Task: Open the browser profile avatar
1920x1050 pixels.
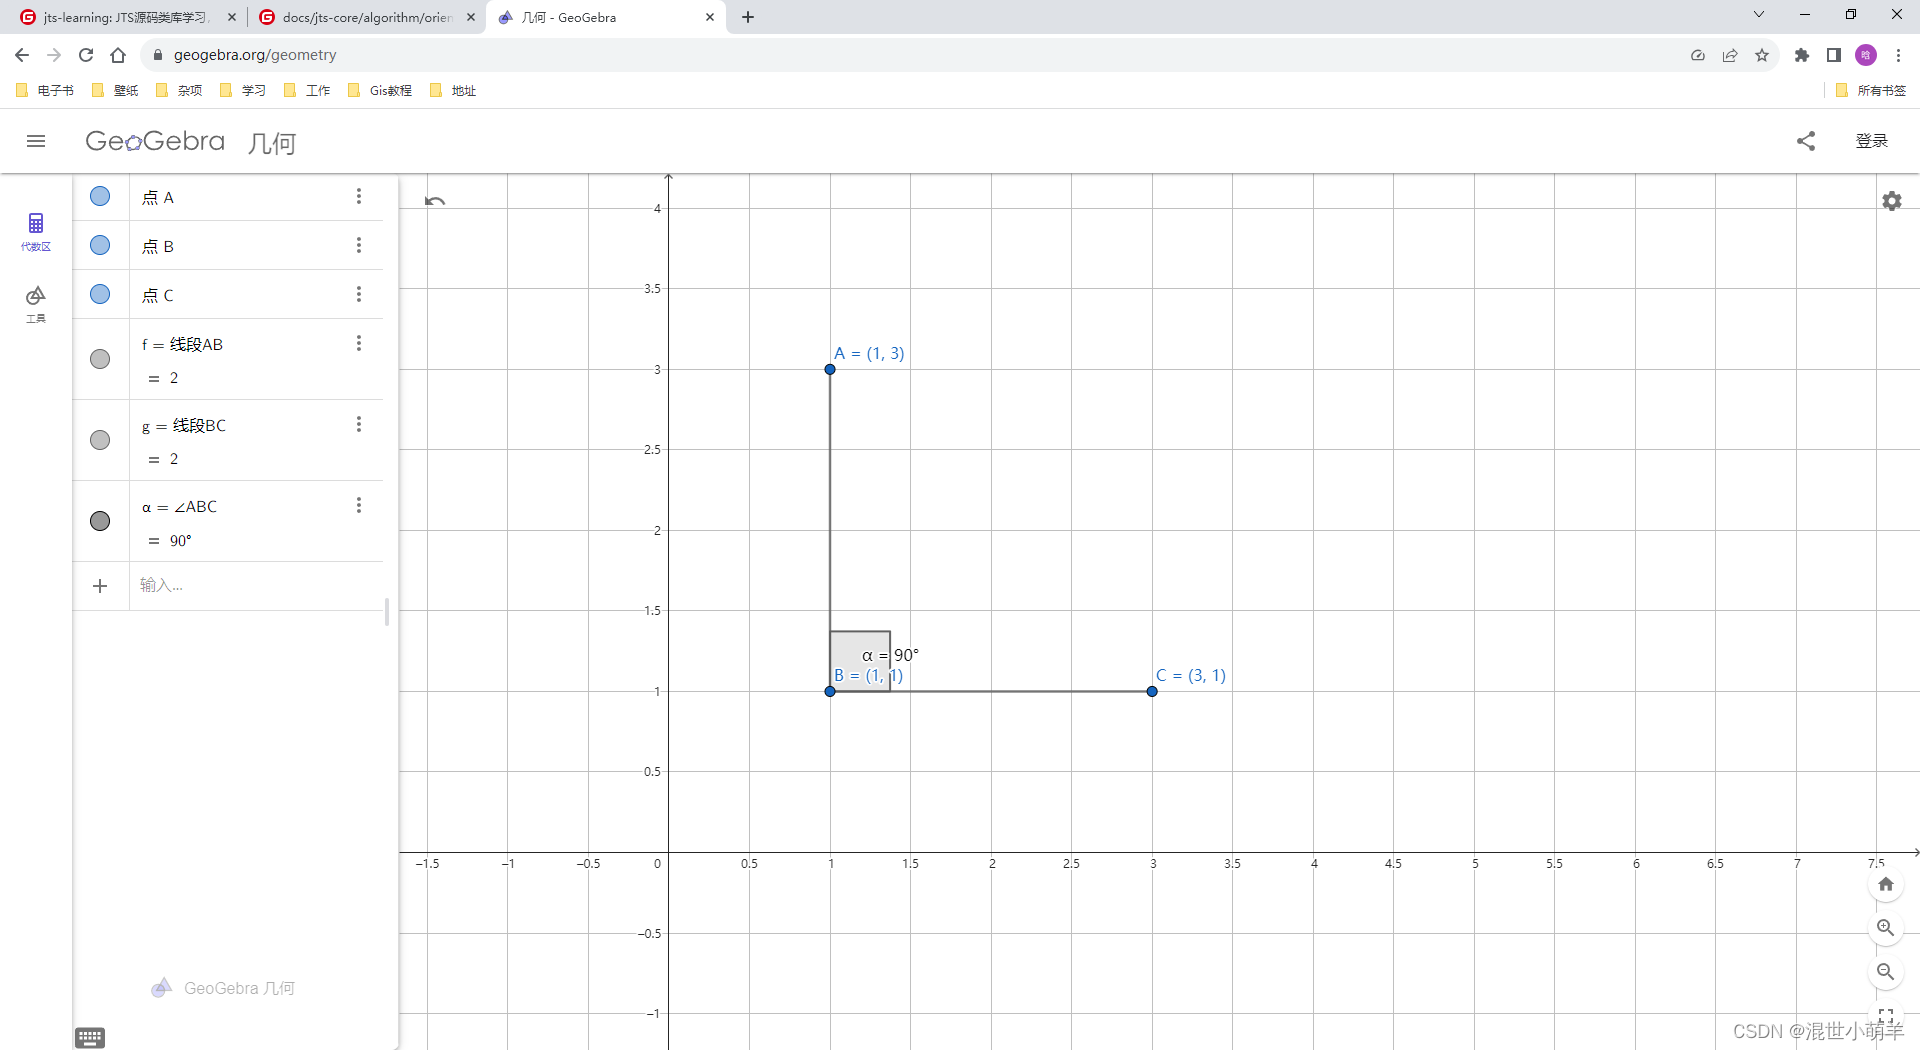Action: 1866,55
